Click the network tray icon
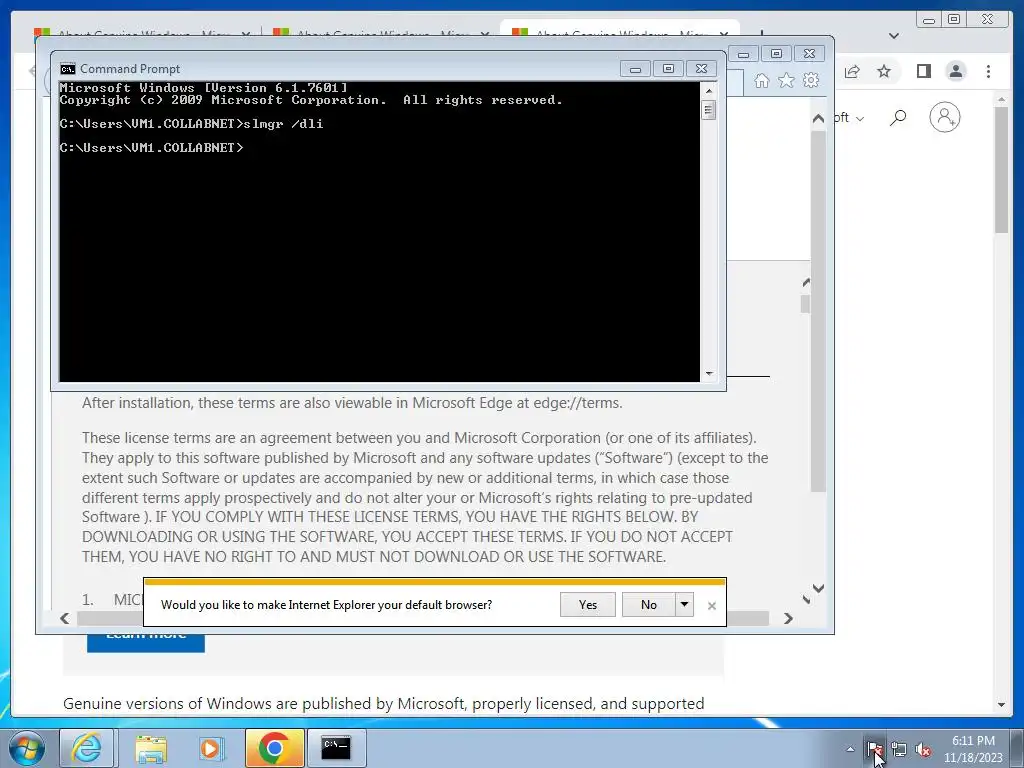This screenshot has width=1024, height=768. pos(899,749)
